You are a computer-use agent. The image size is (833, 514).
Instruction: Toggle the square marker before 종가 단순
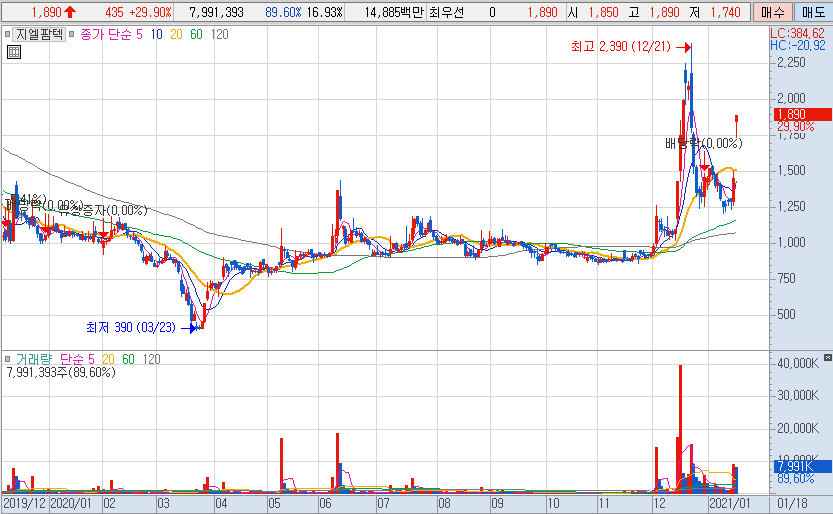[x=71, y=35]
